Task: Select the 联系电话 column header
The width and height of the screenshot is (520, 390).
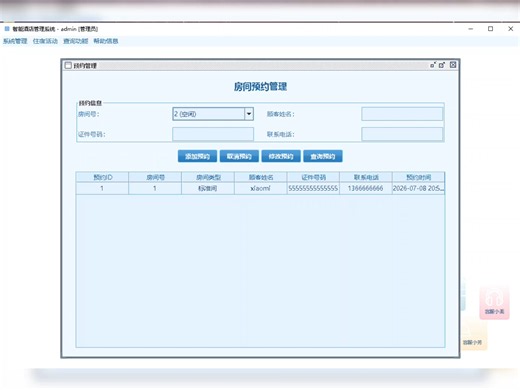Action: 366,177
